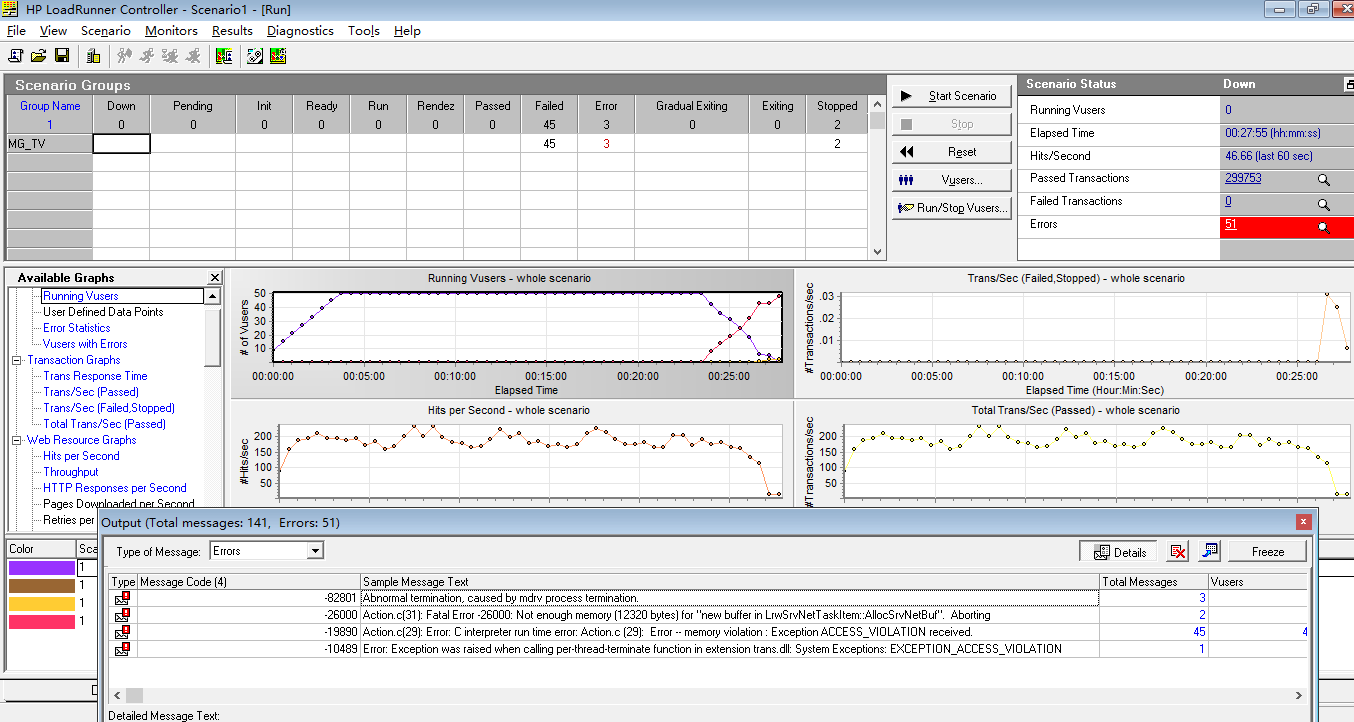Click the Vusers... button
This screenshot has height=722, width=1354.
(x=951, y=180)
